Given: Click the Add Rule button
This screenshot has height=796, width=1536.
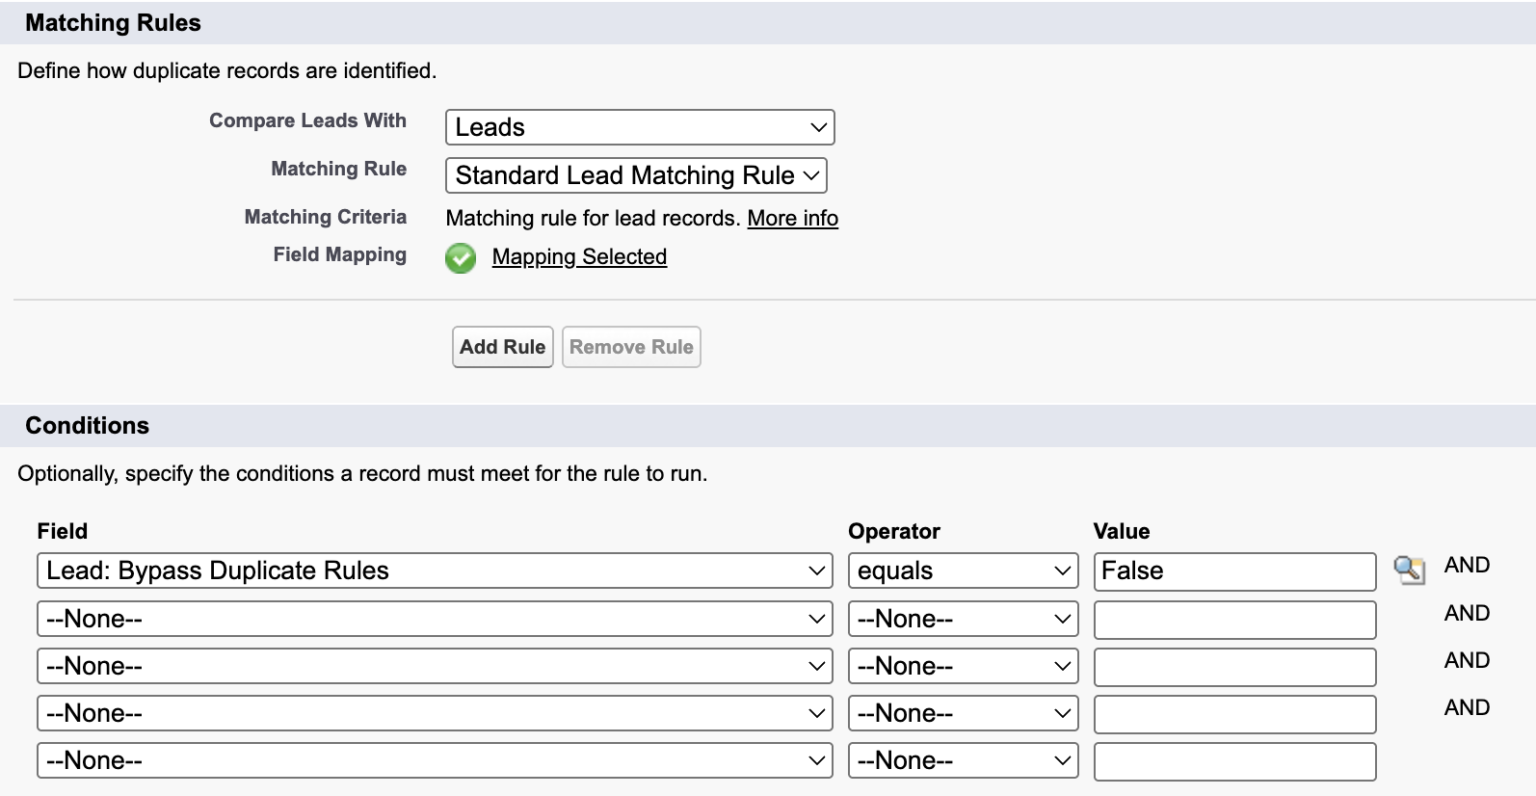Looking at the screenshot, I should 502,346.
